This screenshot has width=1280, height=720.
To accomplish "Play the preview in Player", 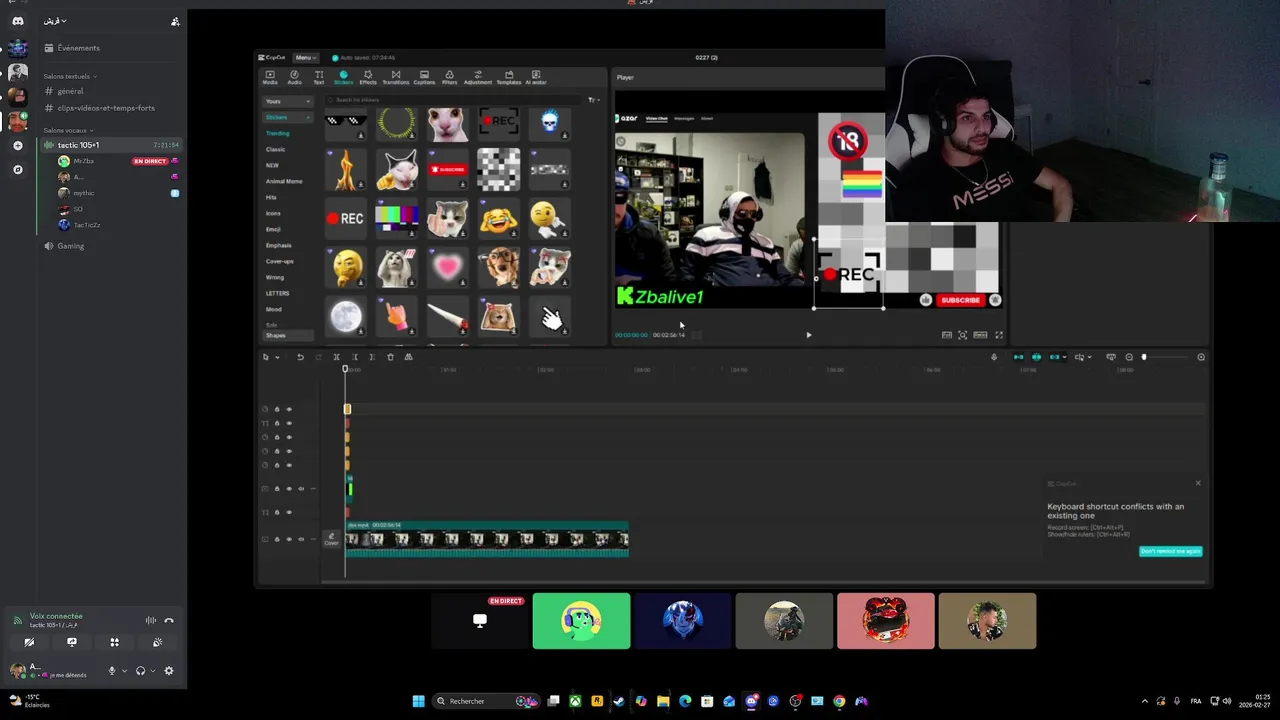I will (x=809, y=335).
